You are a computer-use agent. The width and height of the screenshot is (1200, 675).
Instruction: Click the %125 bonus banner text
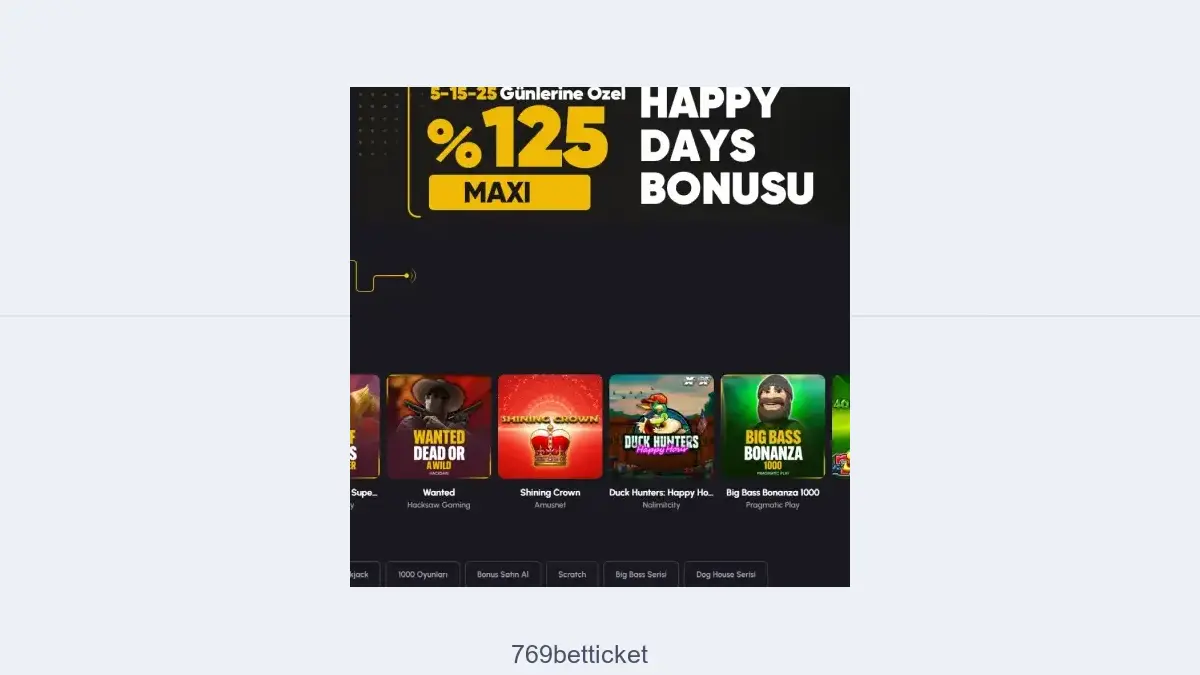pos(517,137)
